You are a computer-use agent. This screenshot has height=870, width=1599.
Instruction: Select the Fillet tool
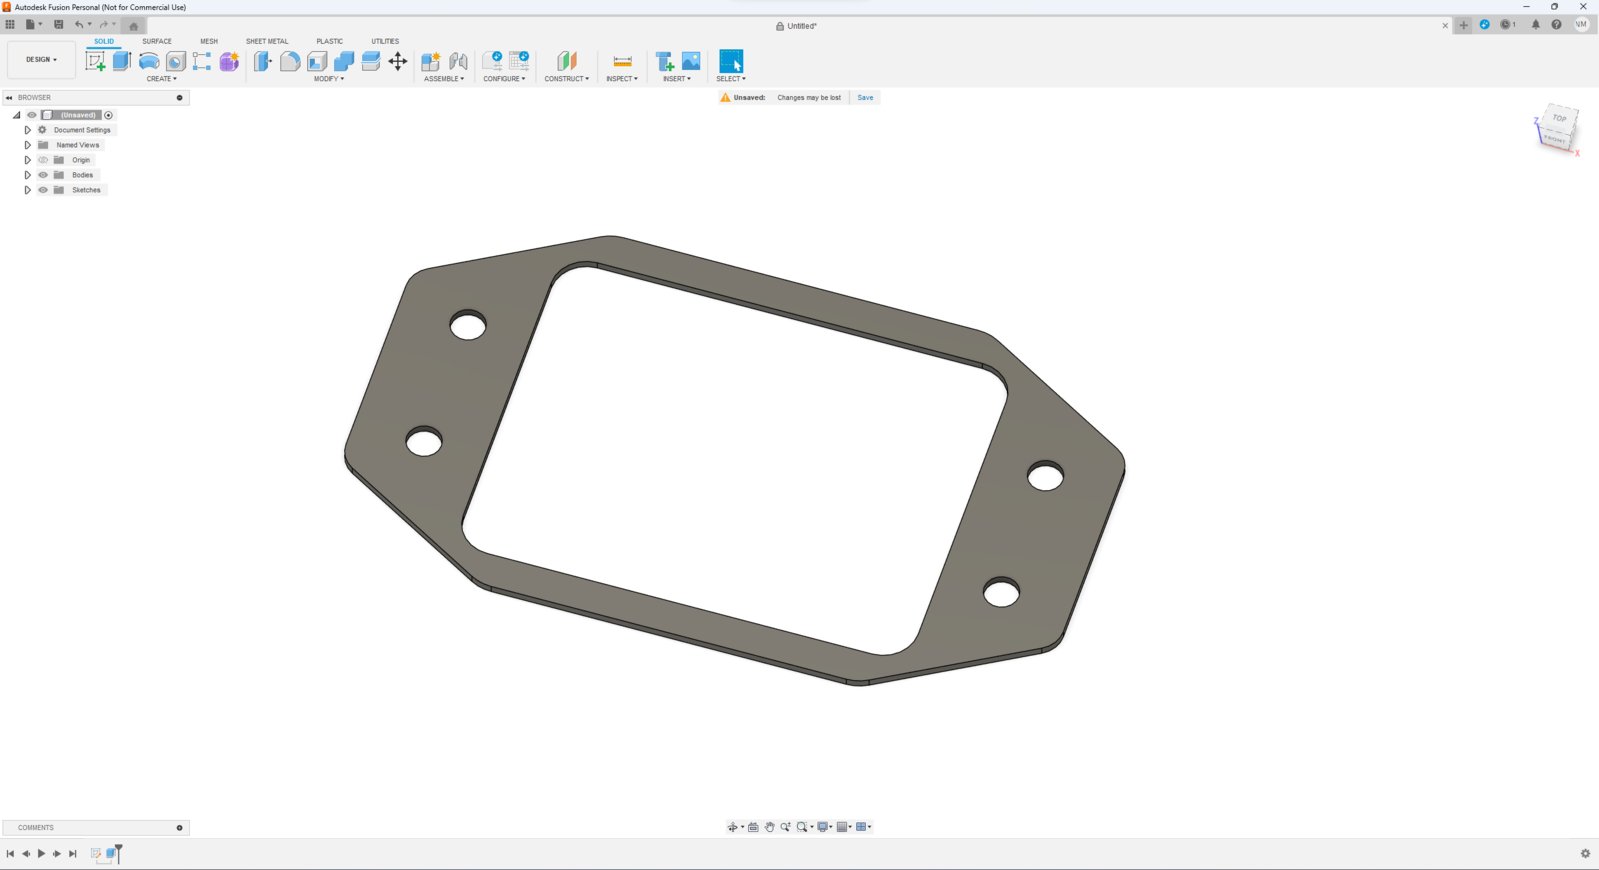(x=290, y=61)
